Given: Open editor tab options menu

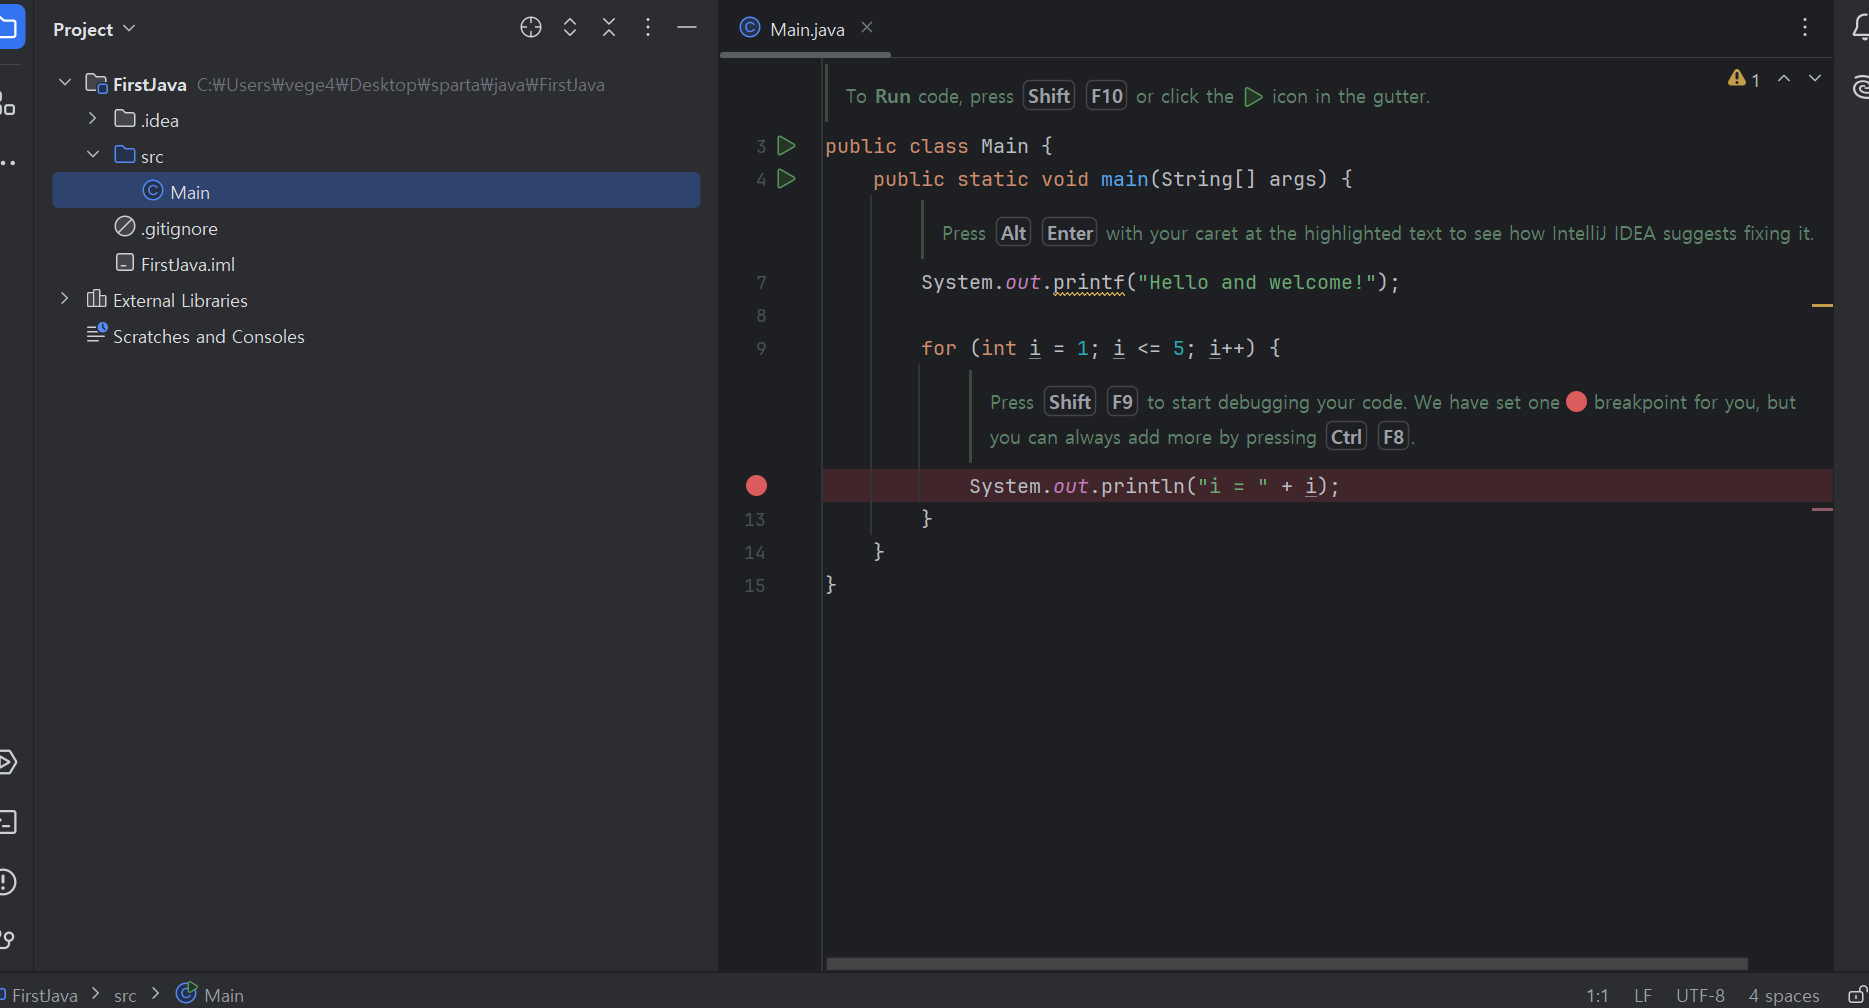Looking at the screenshot, I should [1805, 28].
